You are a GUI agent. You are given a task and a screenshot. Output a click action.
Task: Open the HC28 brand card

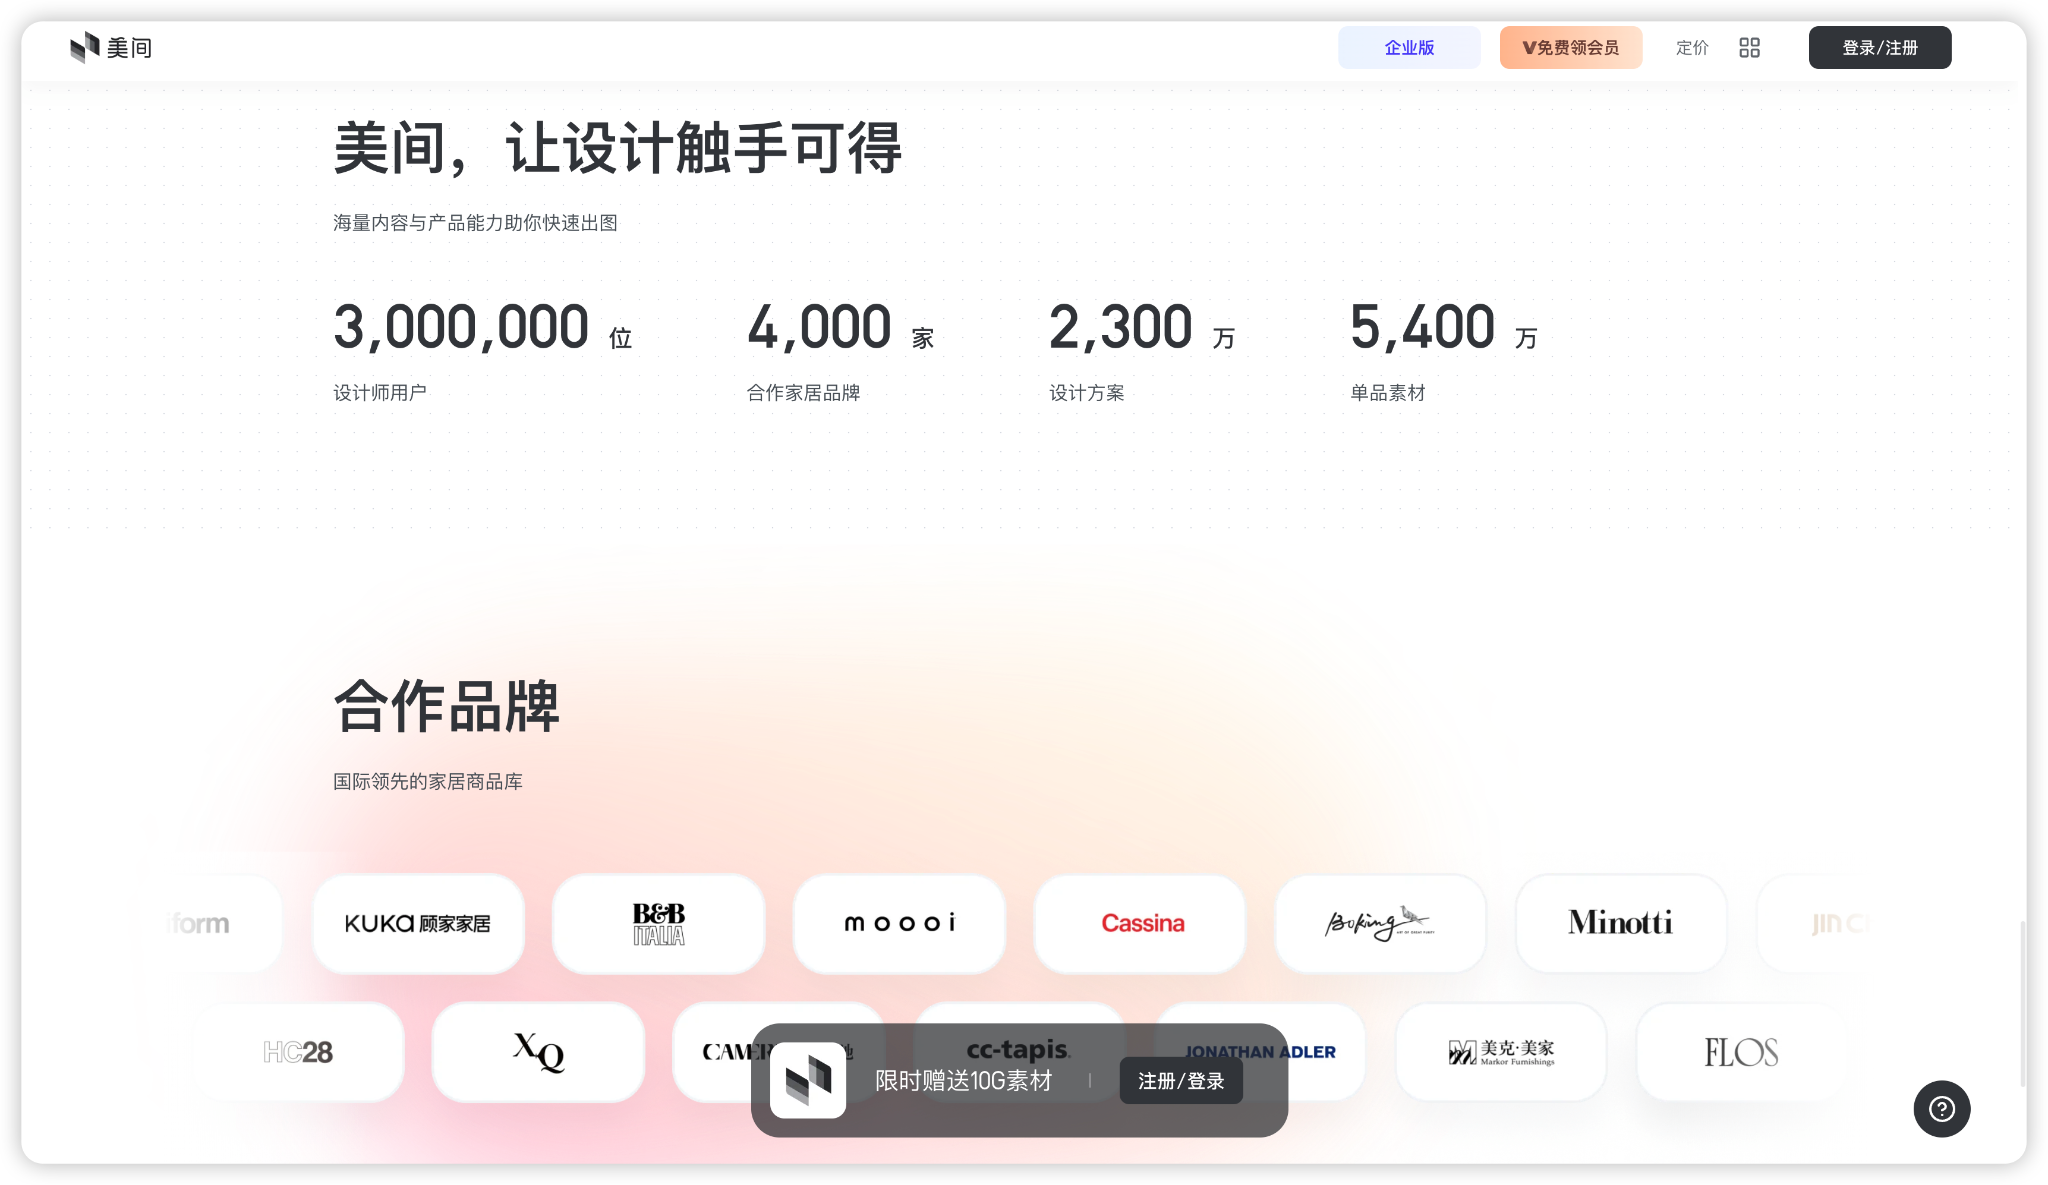(298, 1052)
